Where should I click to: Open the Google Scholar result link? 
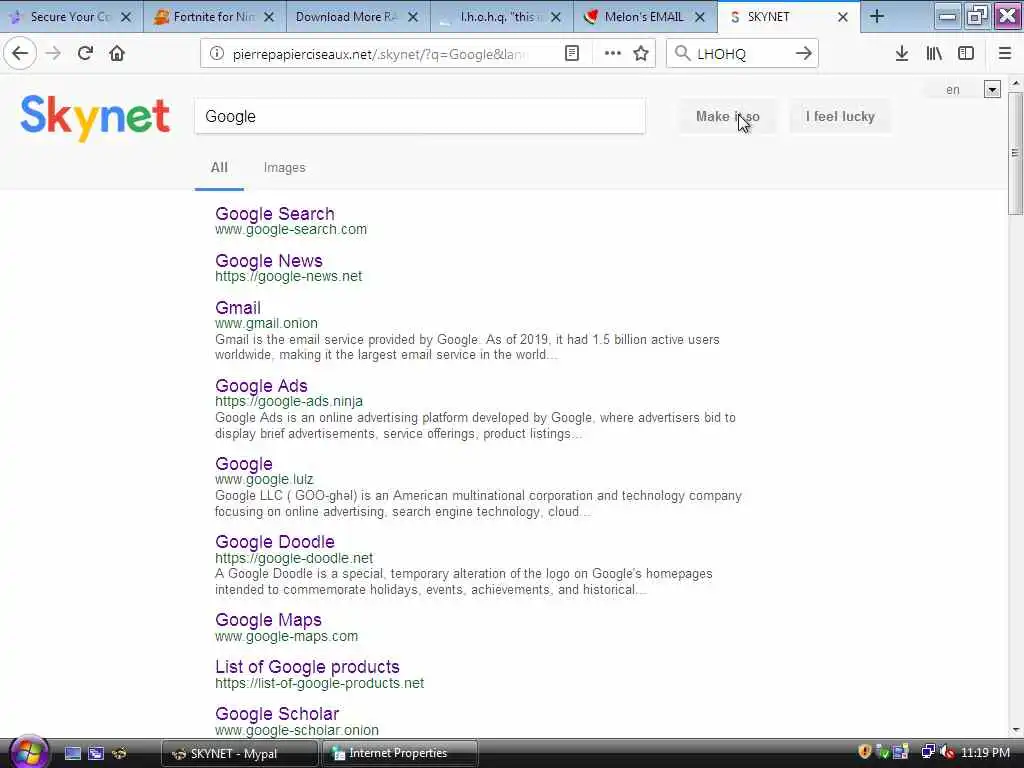[277, 714]
